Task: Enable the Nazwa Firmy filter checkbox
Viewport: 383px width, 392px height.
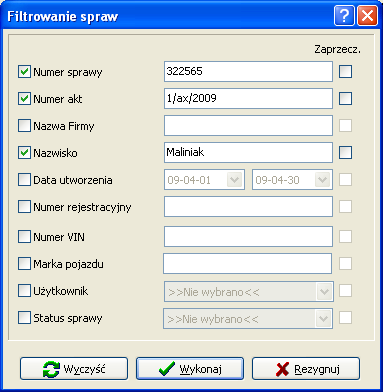Action: pos(24,126)
